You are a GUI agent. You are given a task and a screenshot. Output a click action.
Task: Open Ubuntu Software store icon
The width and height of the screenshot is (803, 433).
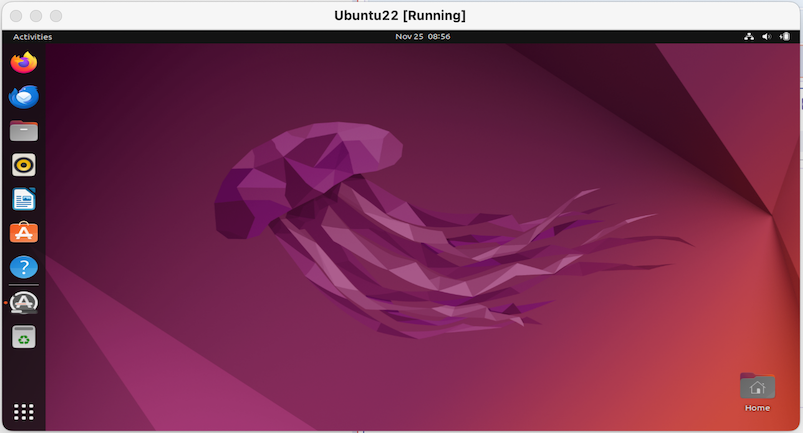(24, 233)
